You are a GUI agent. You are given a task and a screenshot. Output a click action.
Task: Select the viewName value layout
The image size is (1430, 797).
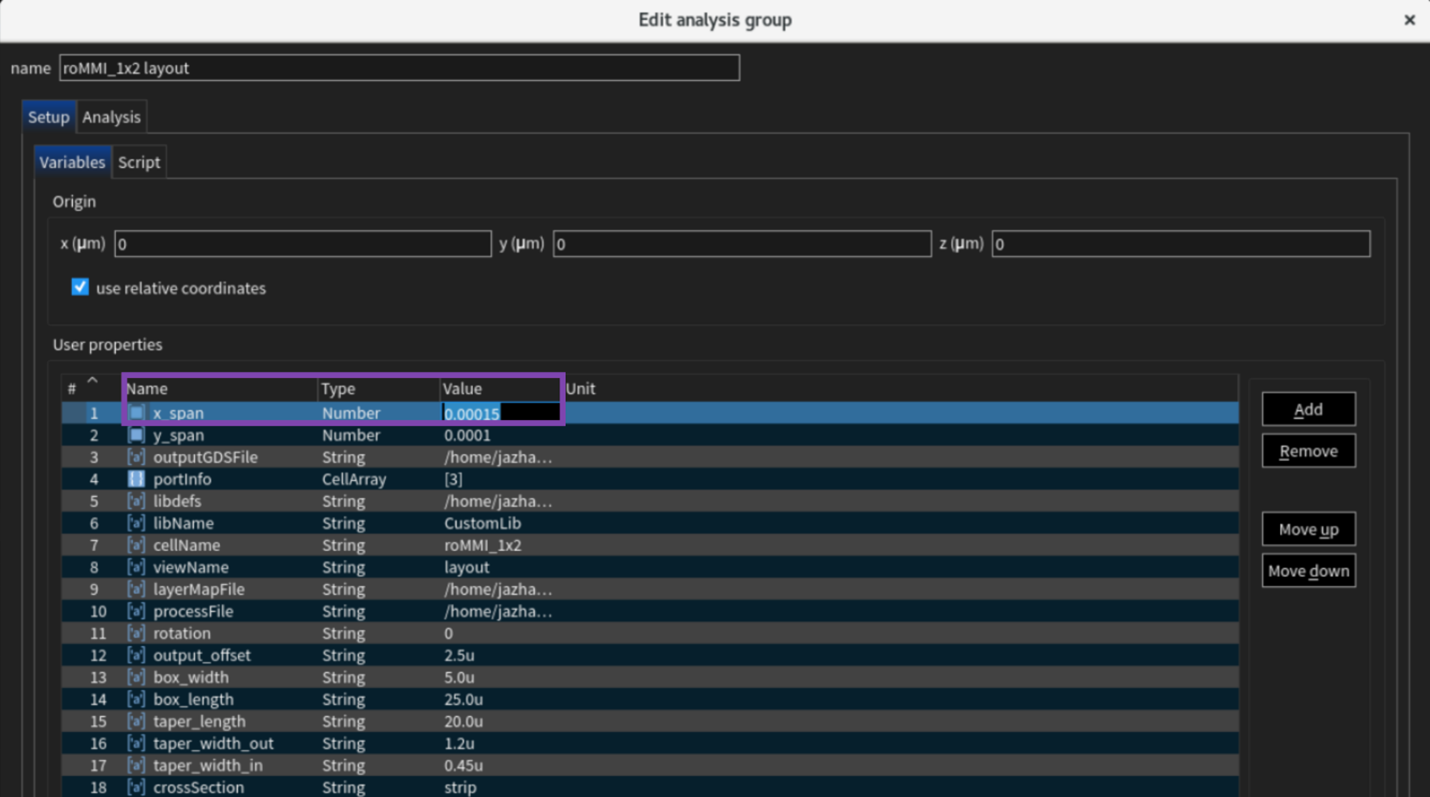tap(466, 567)
